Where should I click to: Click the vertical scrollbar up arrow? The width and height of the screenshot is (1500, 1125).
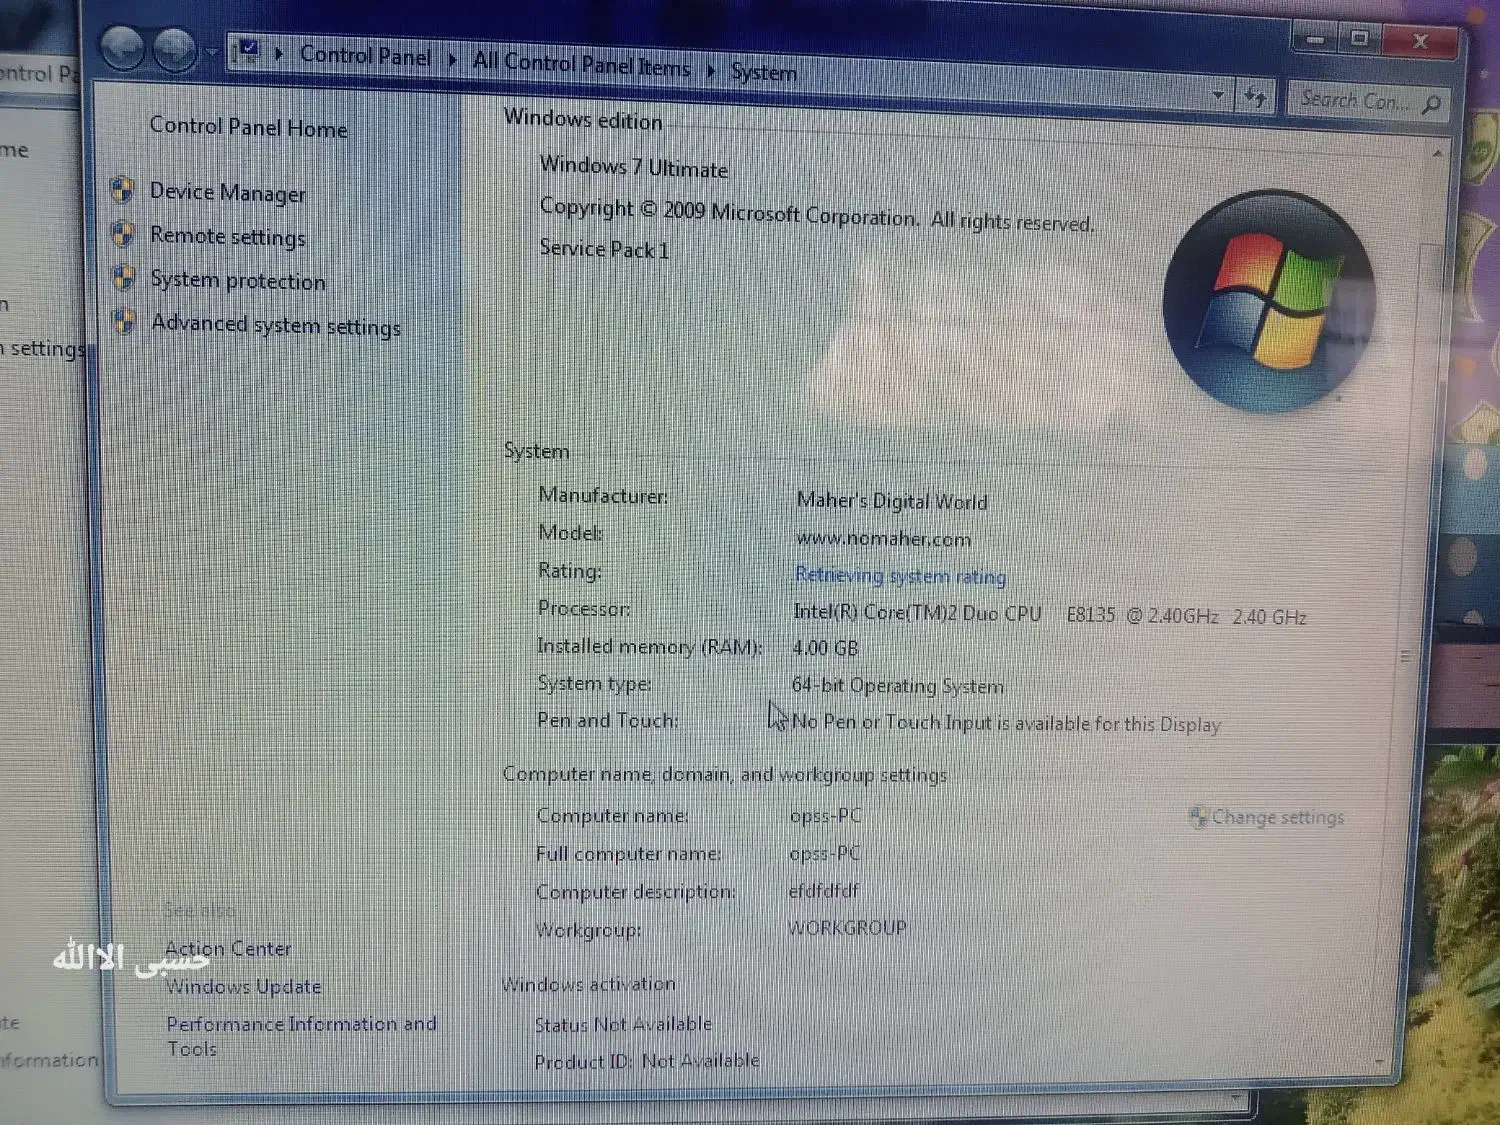(1437, 154)
